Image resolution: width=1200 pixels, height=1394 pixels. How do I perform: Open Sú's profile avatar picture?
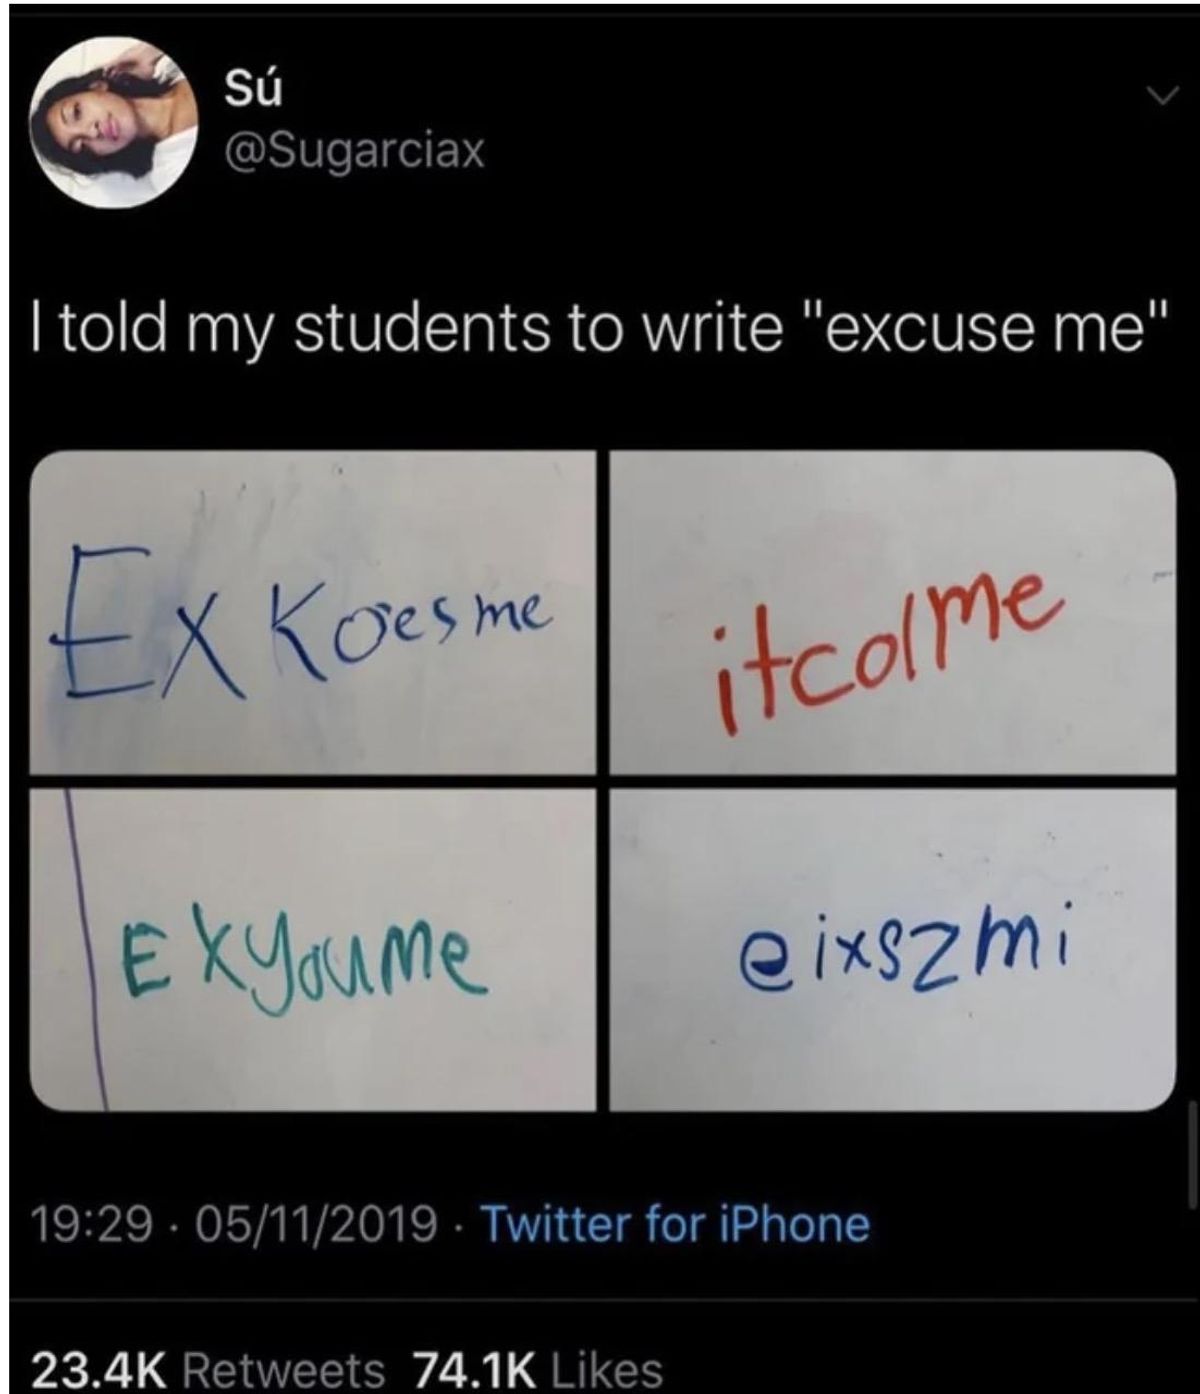click(109, 120)
